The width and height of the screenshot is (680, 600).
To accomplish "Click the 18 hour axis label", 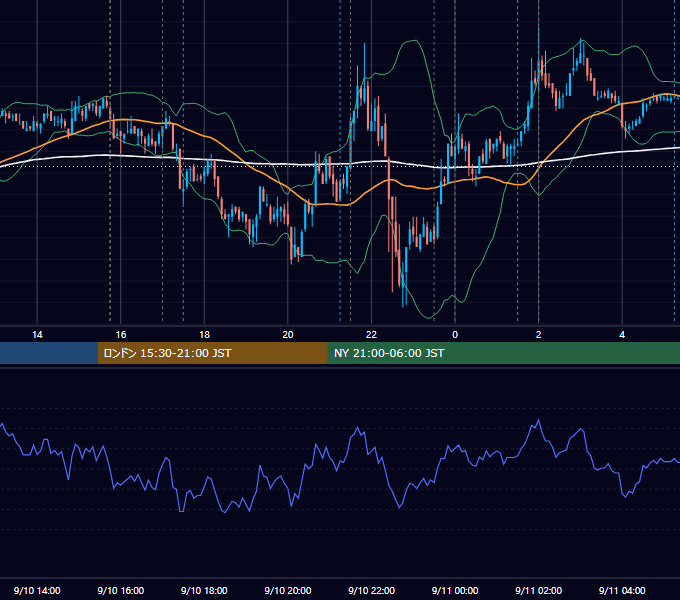I will [x=204, y=335].
